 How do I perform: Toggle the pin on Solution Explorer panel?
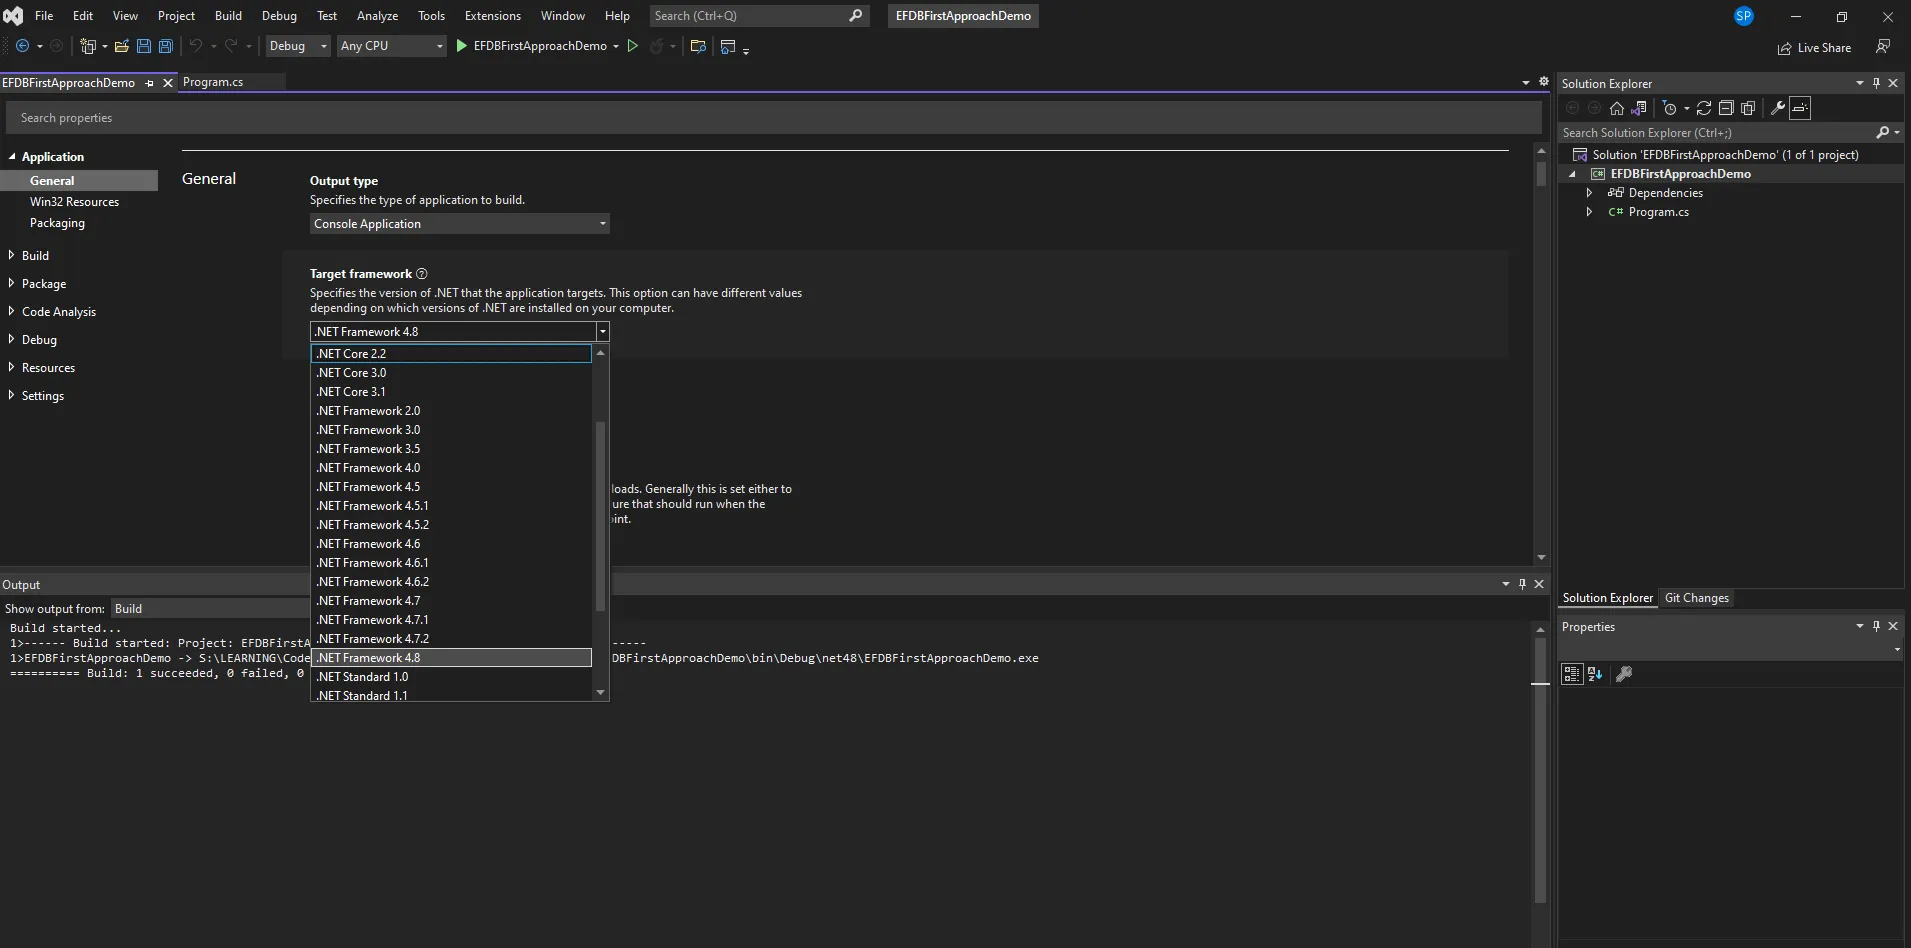click(1877, 83)
